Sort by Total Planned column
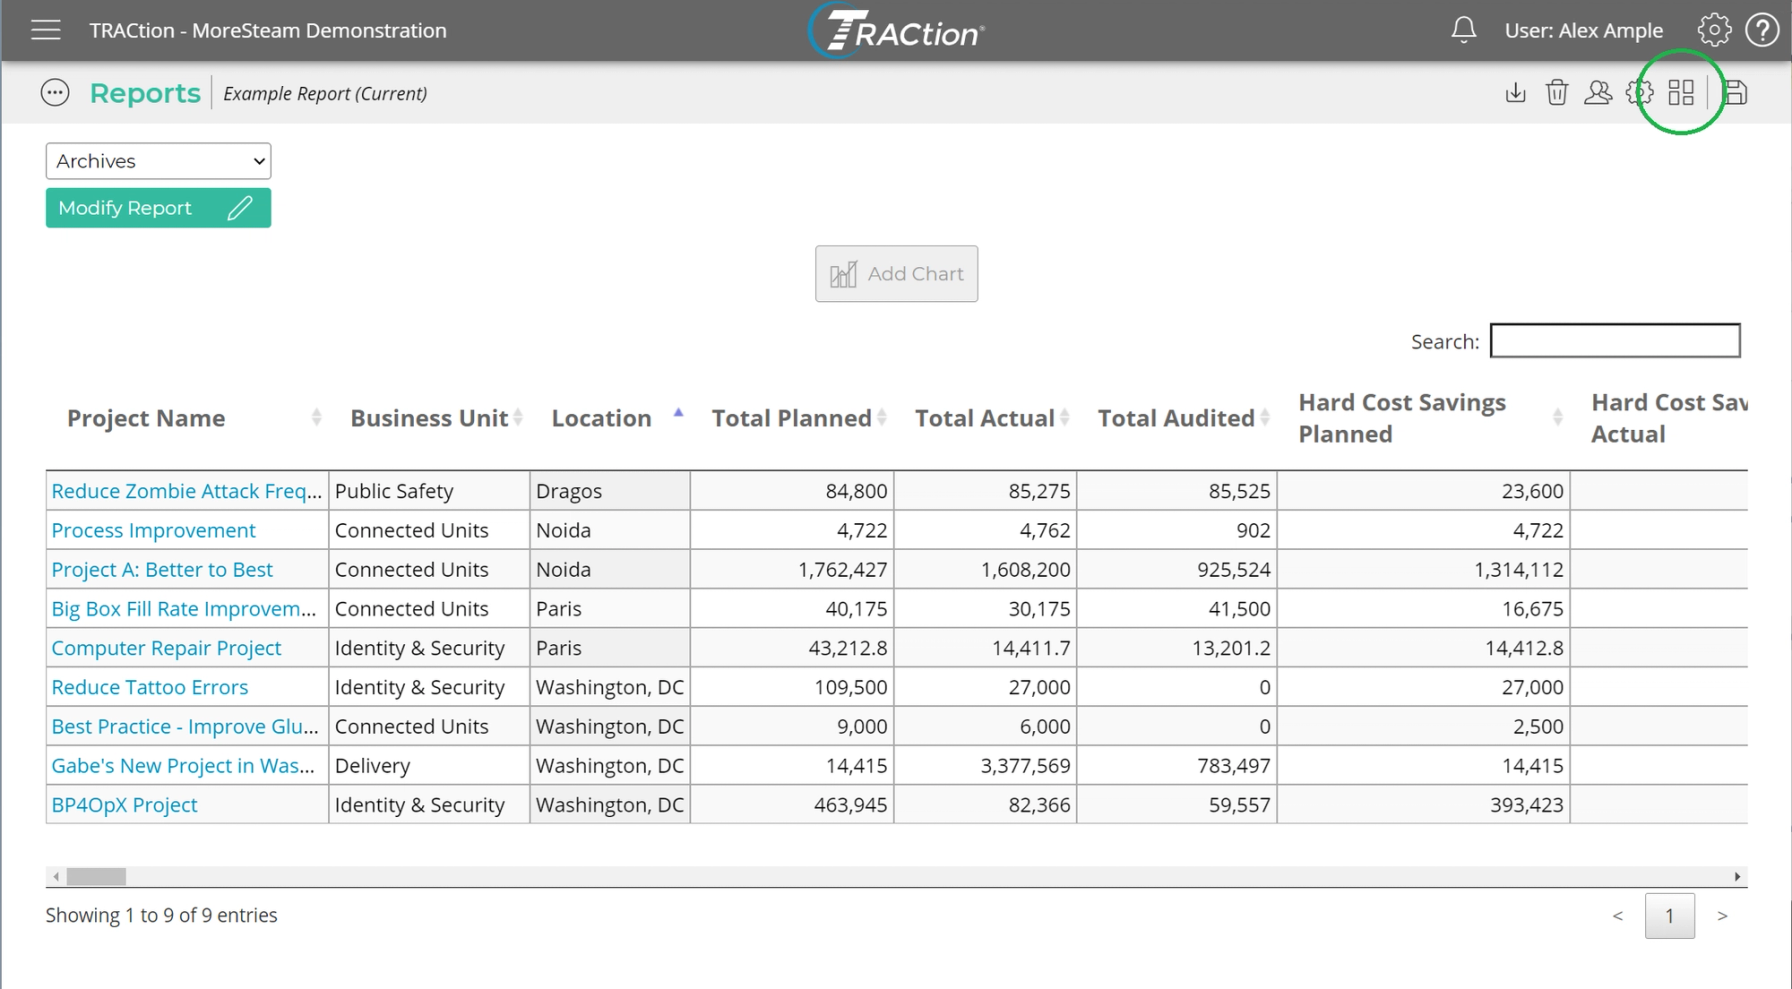Viewport: 1792px width, 989px height. click(792, 418)
